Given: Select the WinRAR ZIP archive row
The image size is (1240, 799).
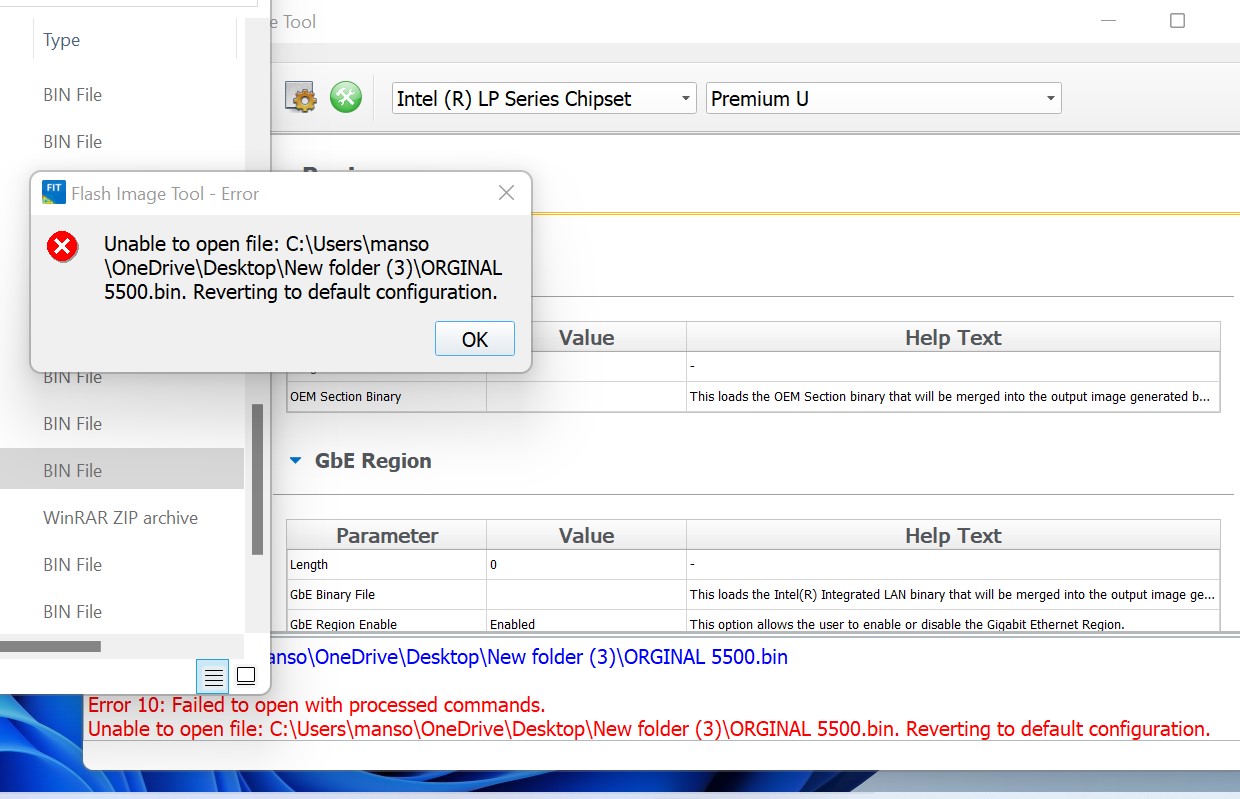Looking at the screenshot, I should [121, 518].
